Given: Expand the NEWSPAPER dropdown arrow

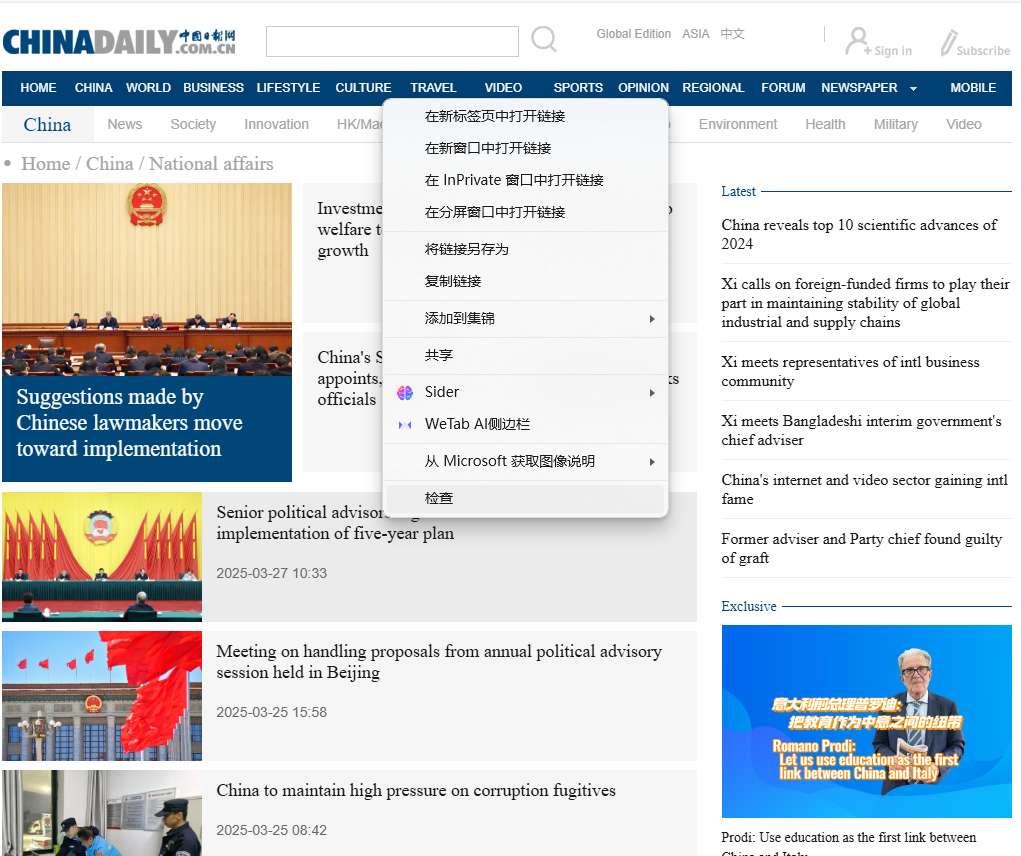Looking at the screenshot, I should click(x=913, y=89).
